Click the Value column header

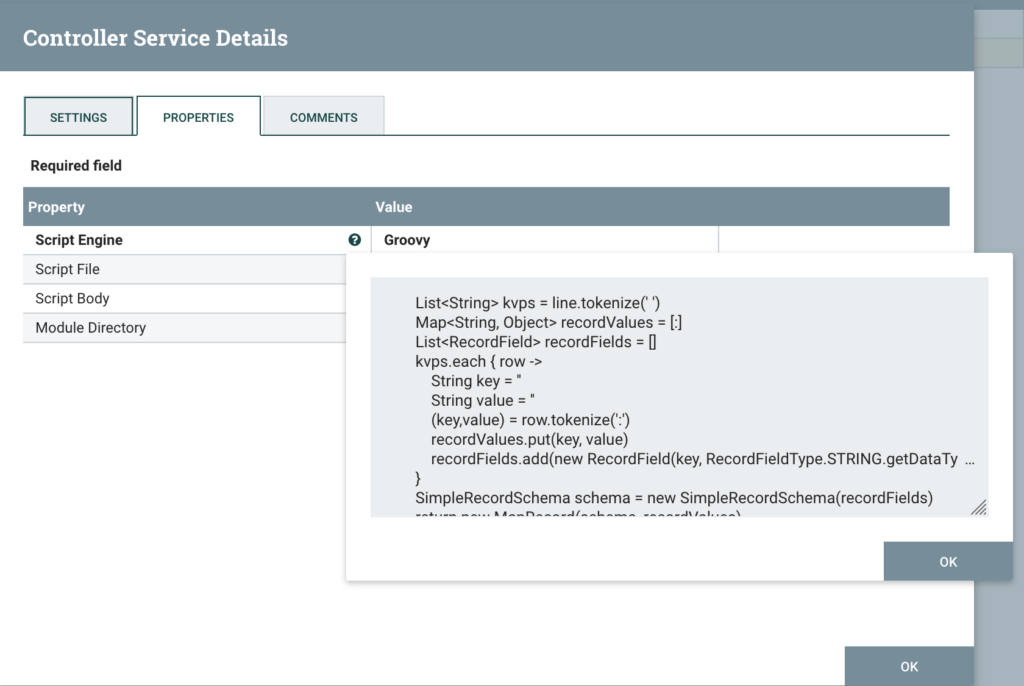point(394,207)
